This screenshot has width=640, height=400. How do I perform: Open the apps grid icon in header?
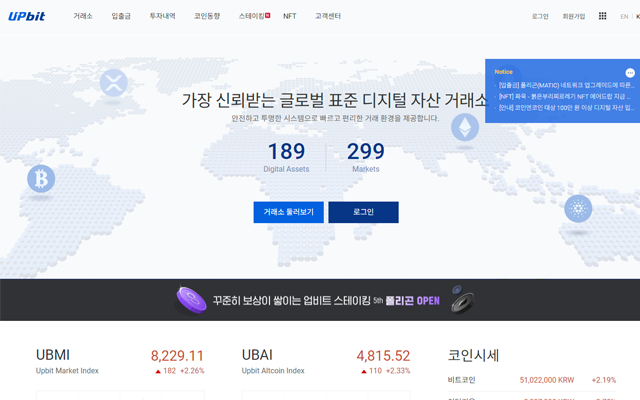[x=602, y=16]
